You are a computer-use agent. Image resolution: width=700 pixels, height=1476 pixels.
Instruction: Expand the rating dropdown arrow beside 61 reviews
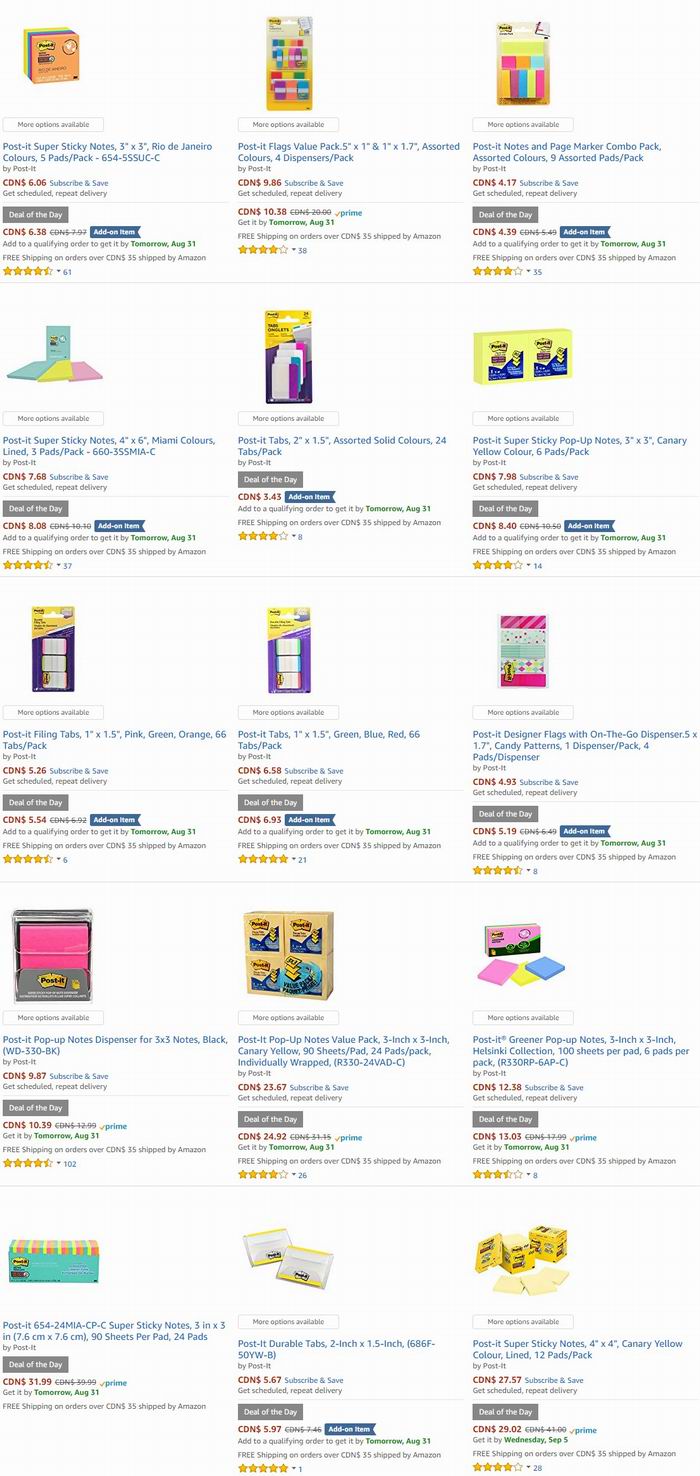(x=58, y=272)
